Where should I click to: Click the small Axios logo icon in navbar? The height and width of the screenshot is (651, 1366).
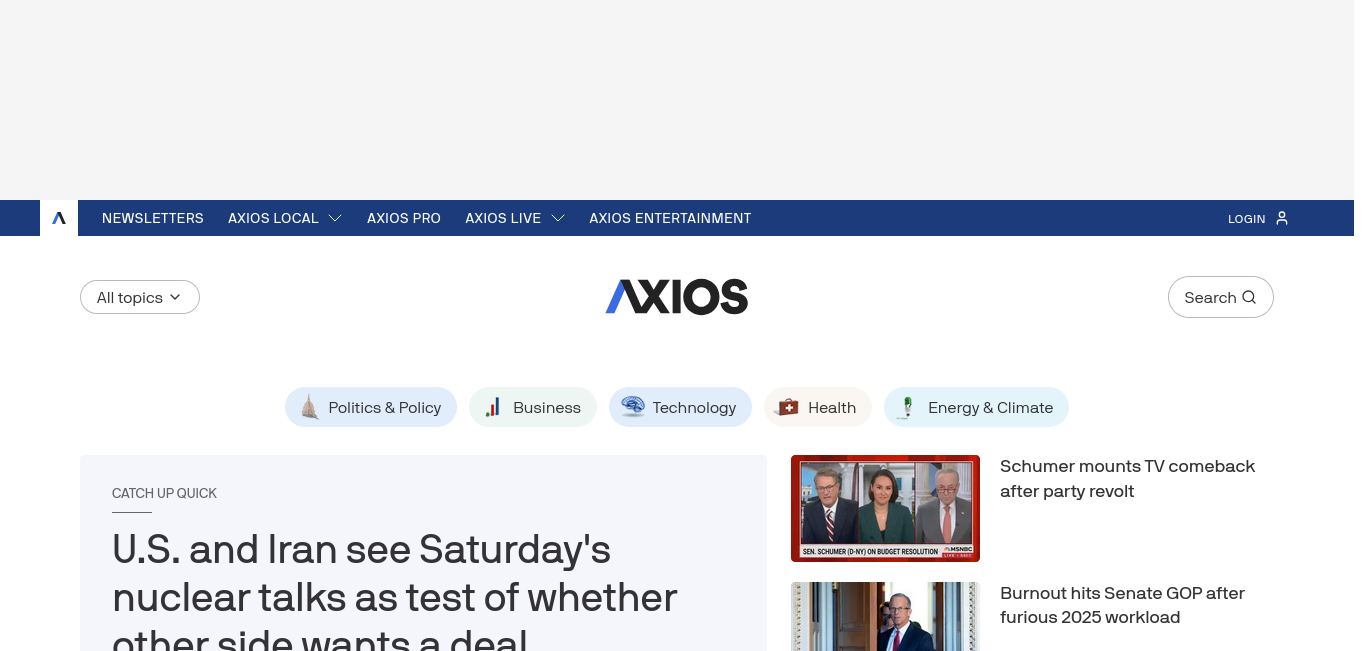[59, 218]
